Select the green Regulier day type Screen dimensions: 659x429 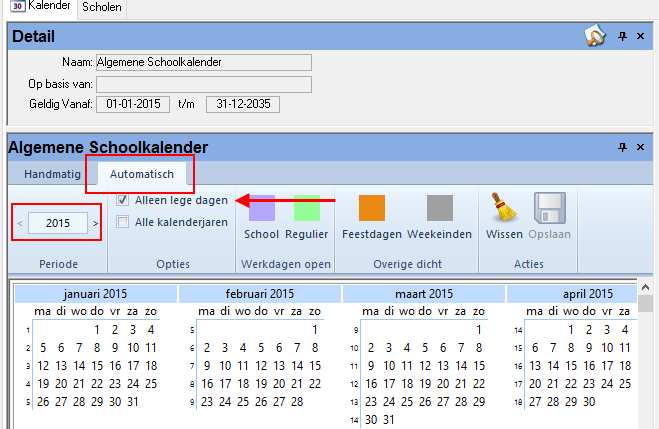[x=306, y=208]
